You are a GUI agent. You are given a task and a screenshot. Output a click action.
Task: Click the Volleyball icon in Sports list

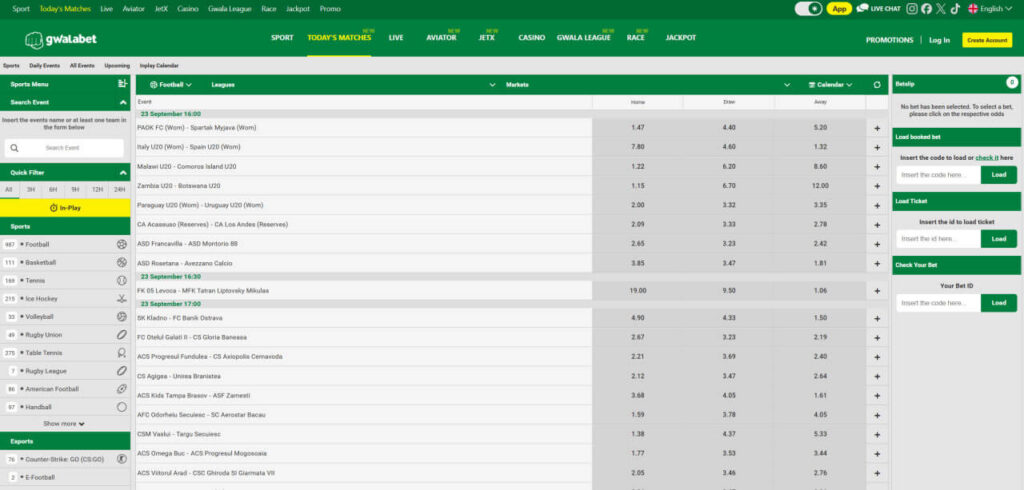(x=121, y=316)
